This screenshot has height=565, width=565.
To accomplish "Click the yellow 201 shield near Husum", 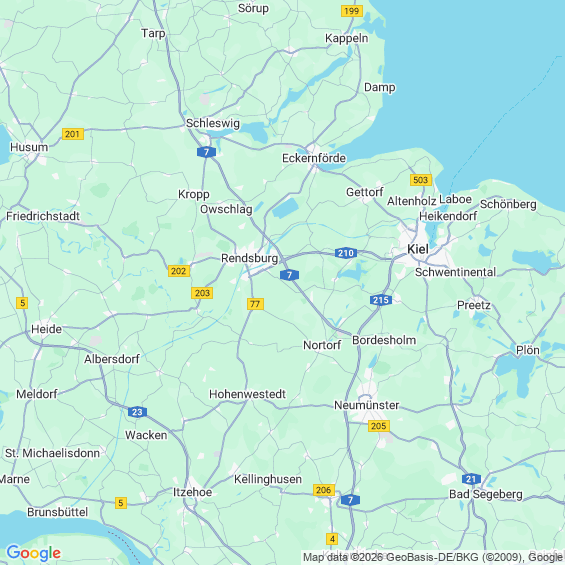I will pos(73,134).
